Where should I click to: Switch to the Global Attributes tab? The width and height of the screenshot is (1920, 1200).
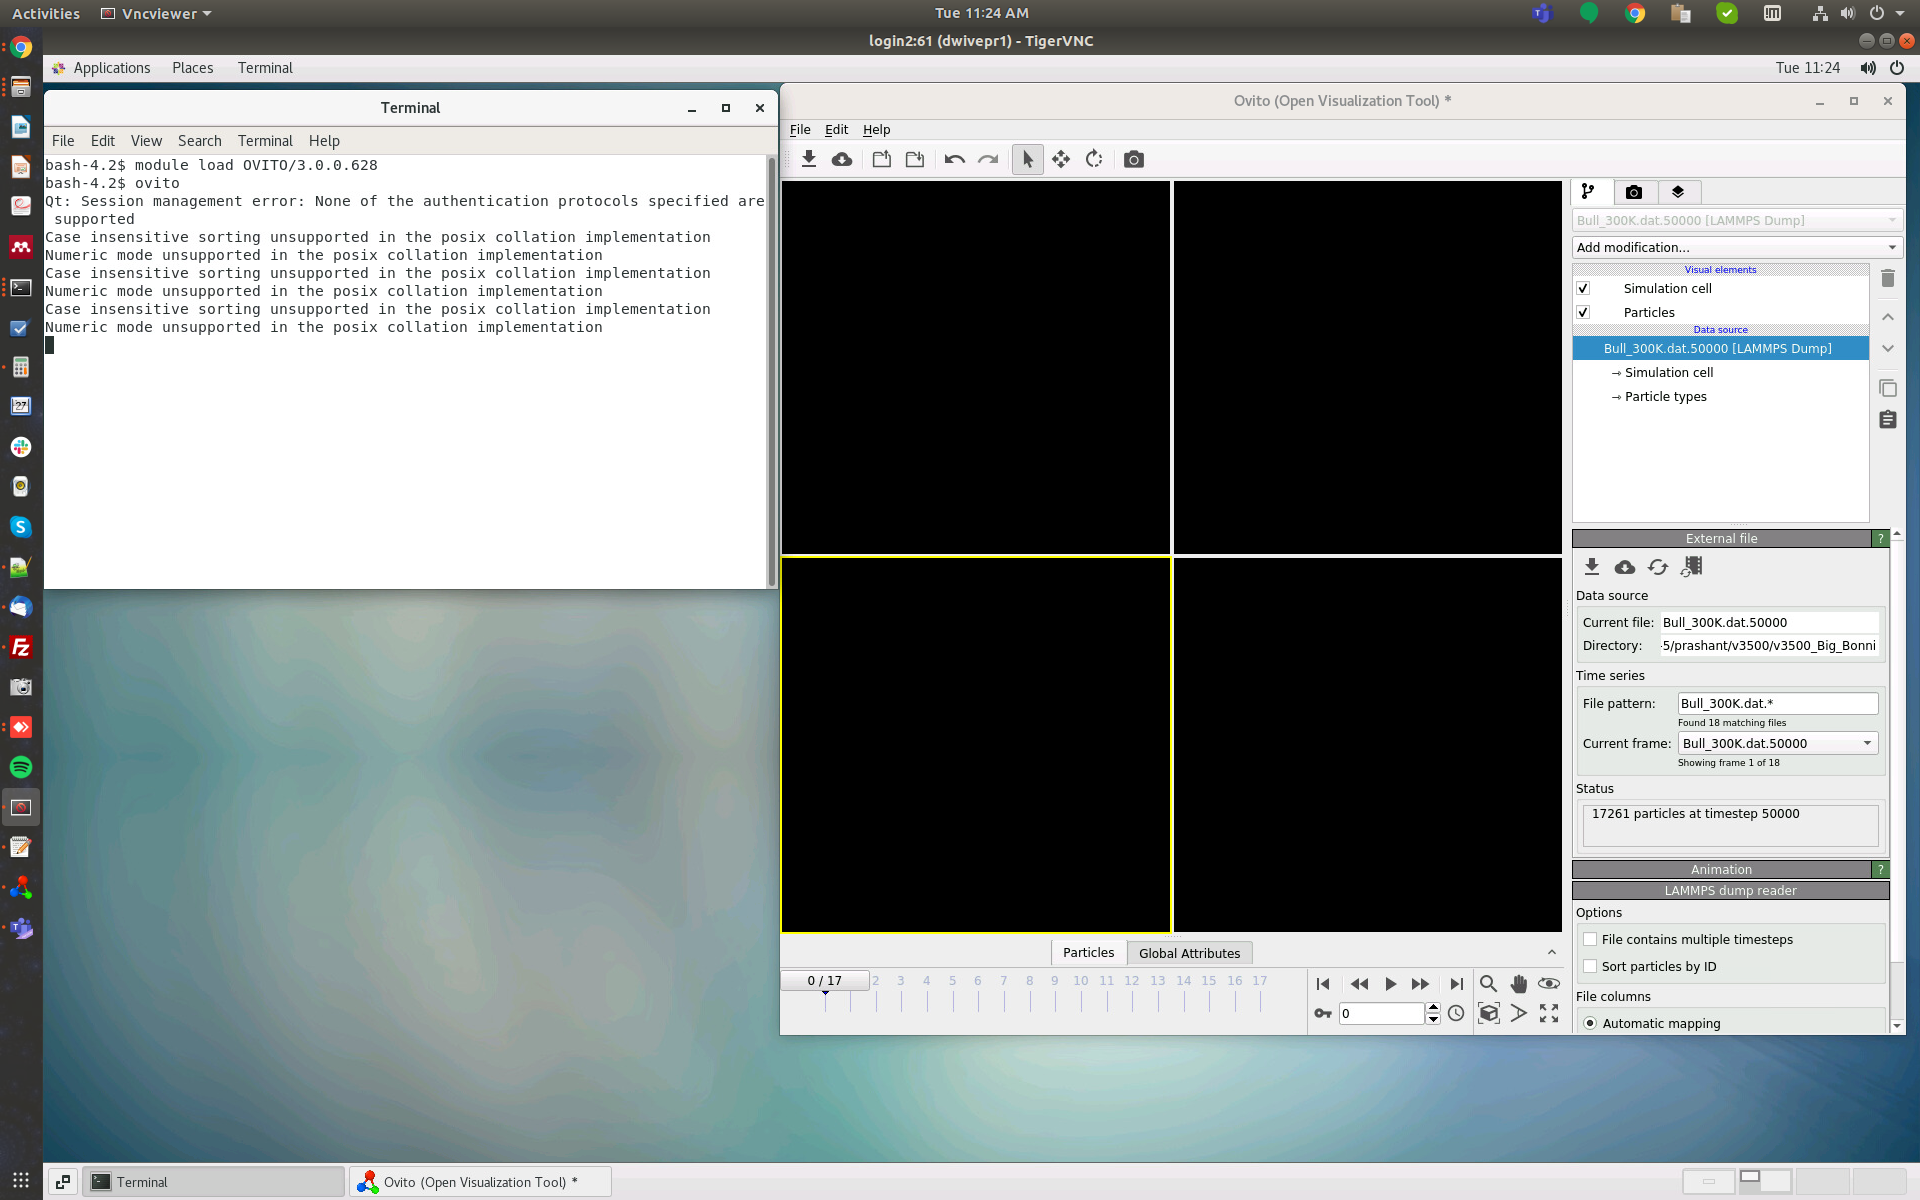click(1189, 952)
